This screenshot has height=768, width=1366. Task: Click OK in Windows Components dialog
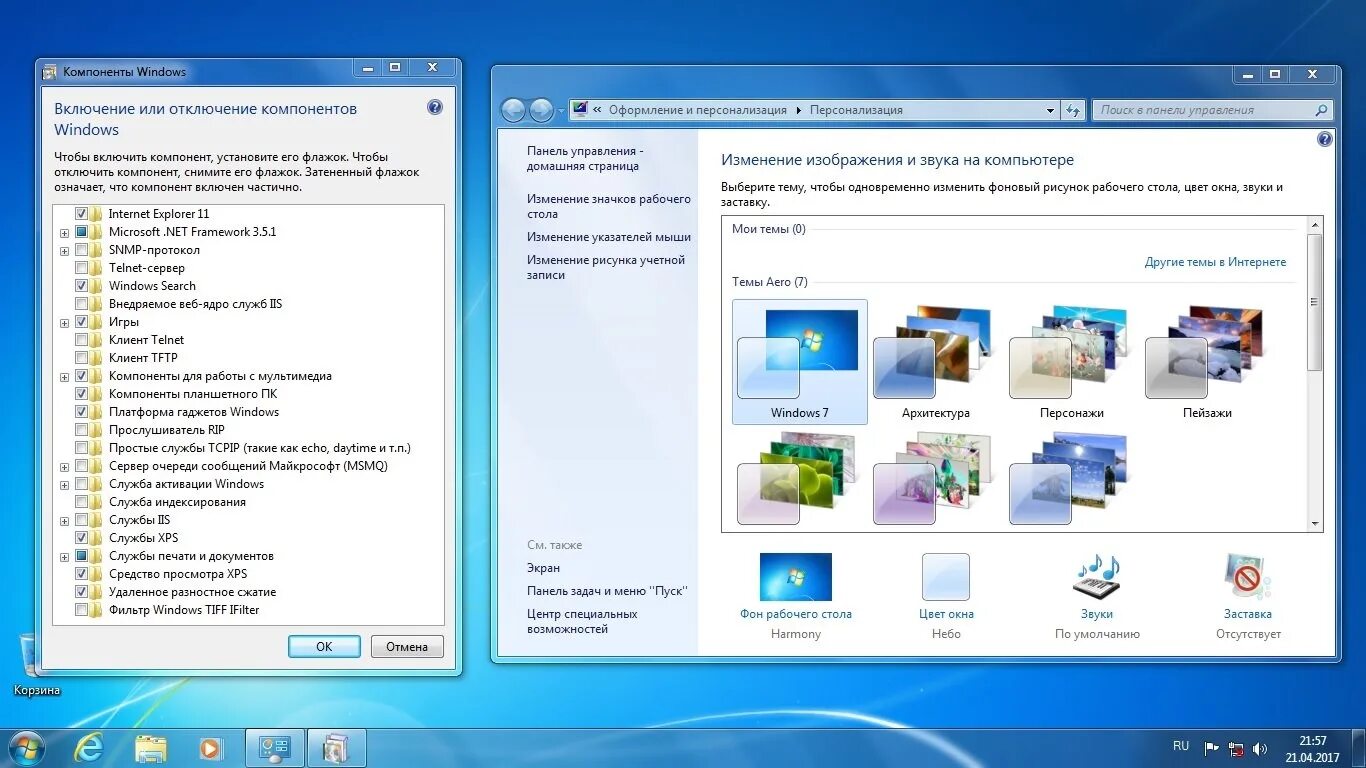324,646
